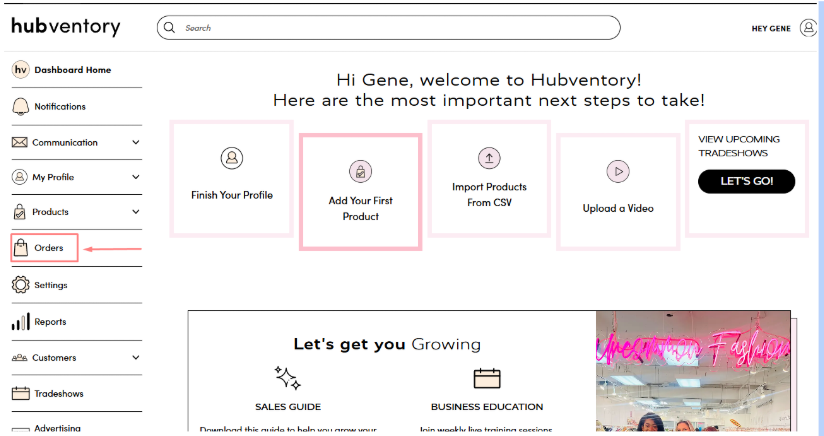Screen dimensions: 824x436
Task: Open the Products menu item
Action: [x=50, y=212]
